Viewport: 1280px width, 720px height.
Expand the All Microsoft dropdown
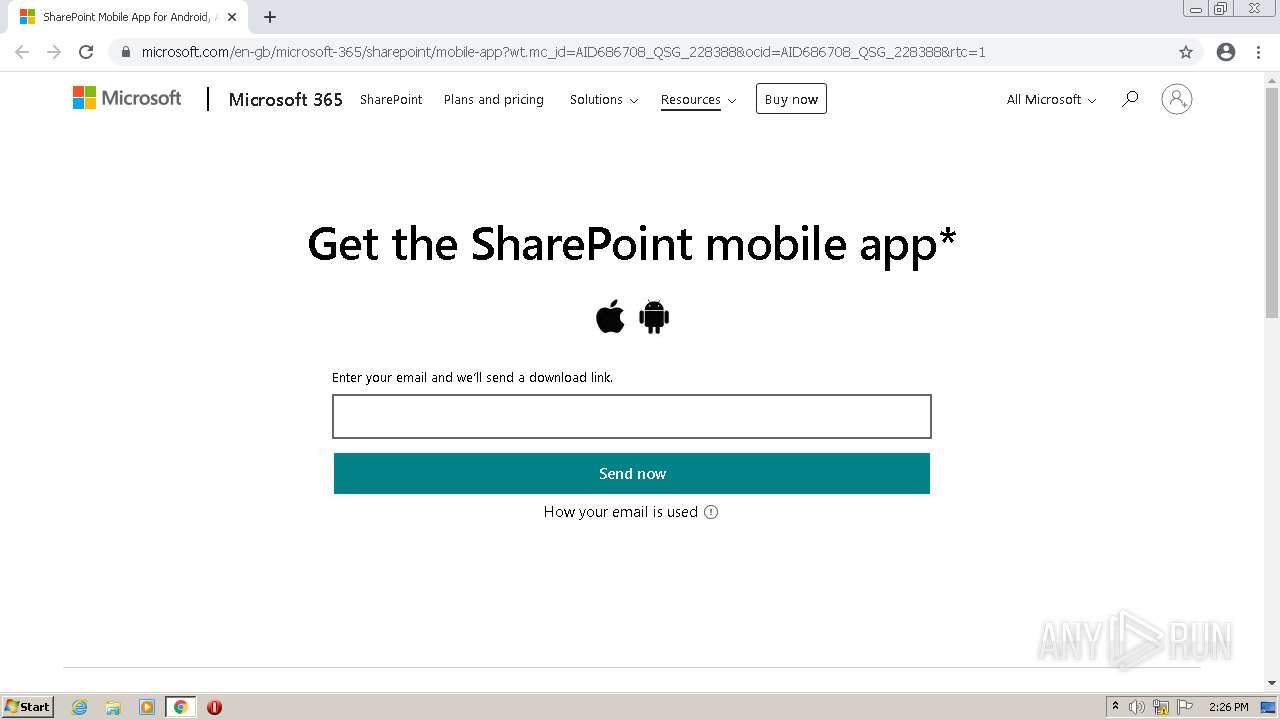(x=1051, y=99)
